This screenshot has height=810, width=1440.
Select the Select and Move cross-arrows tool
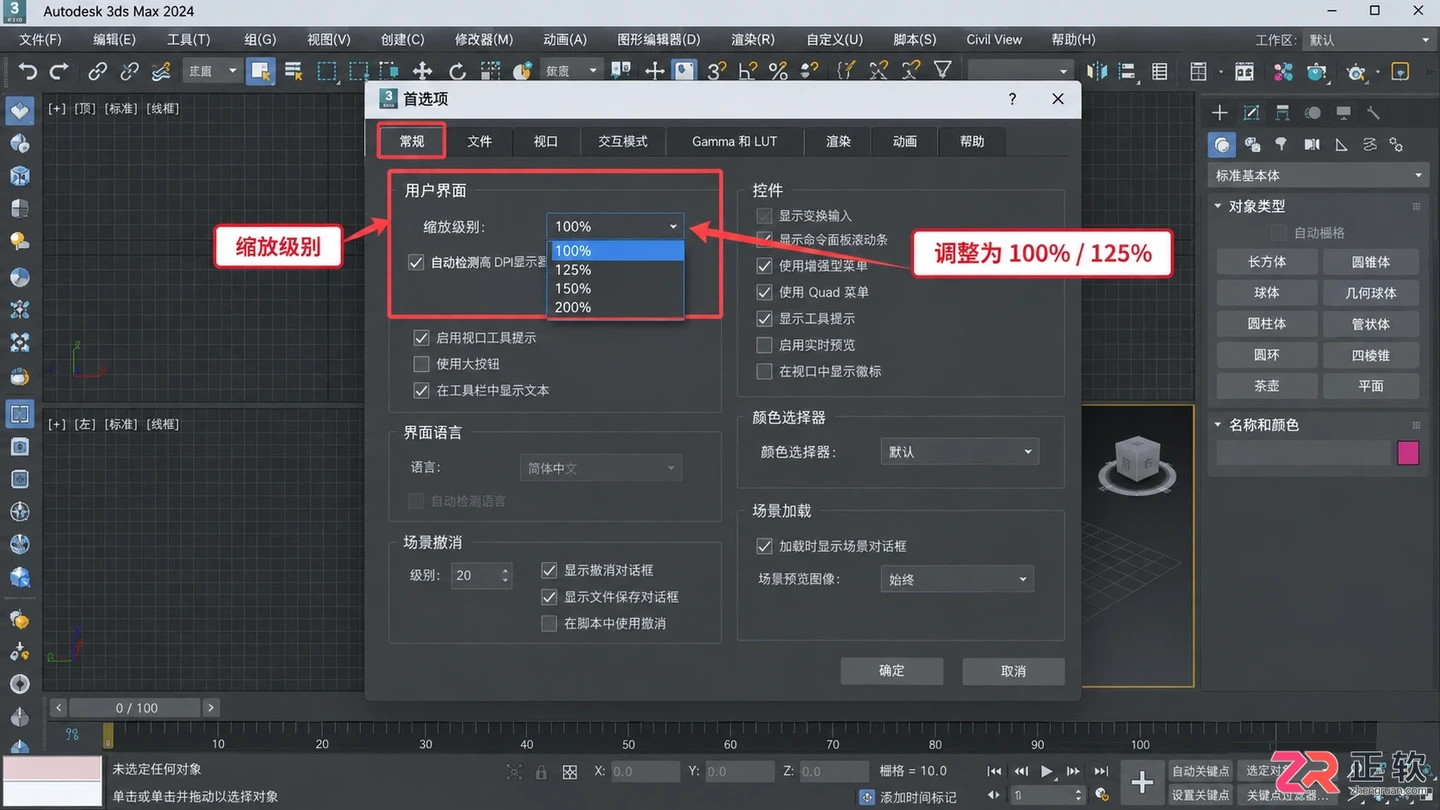pos(422,71)
